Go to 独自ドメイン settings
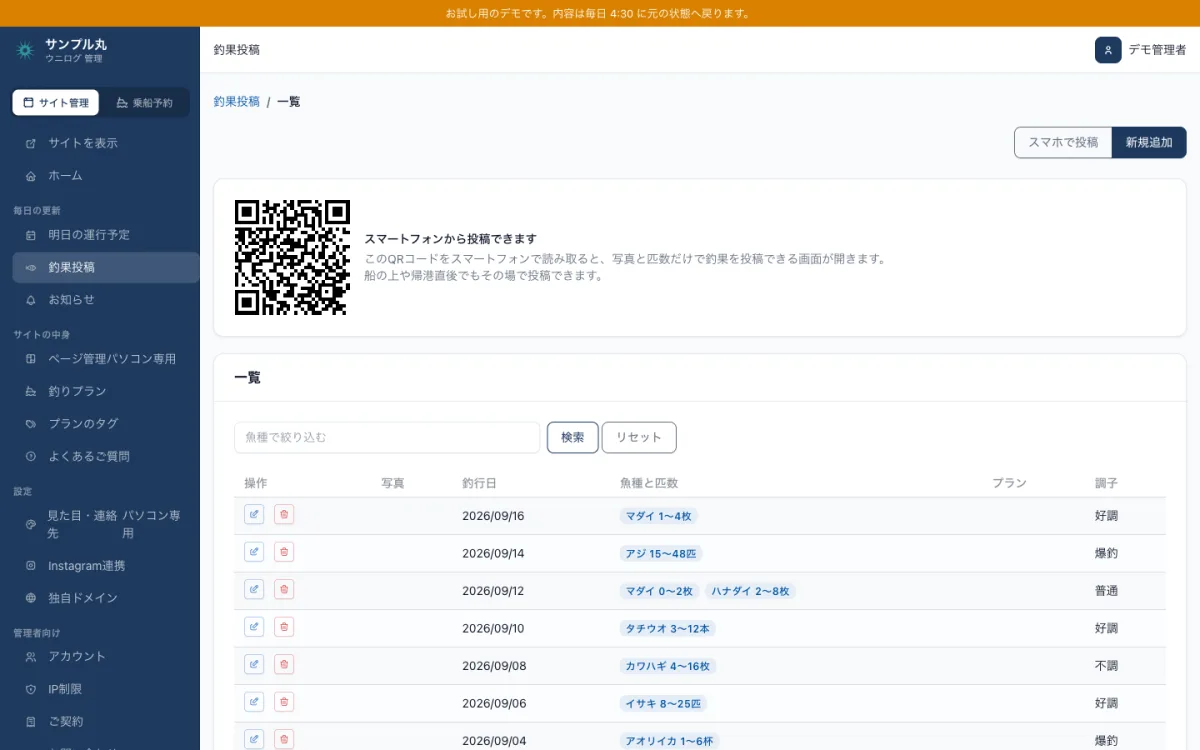Screen dimensions: 1200x750 (106, 598)
